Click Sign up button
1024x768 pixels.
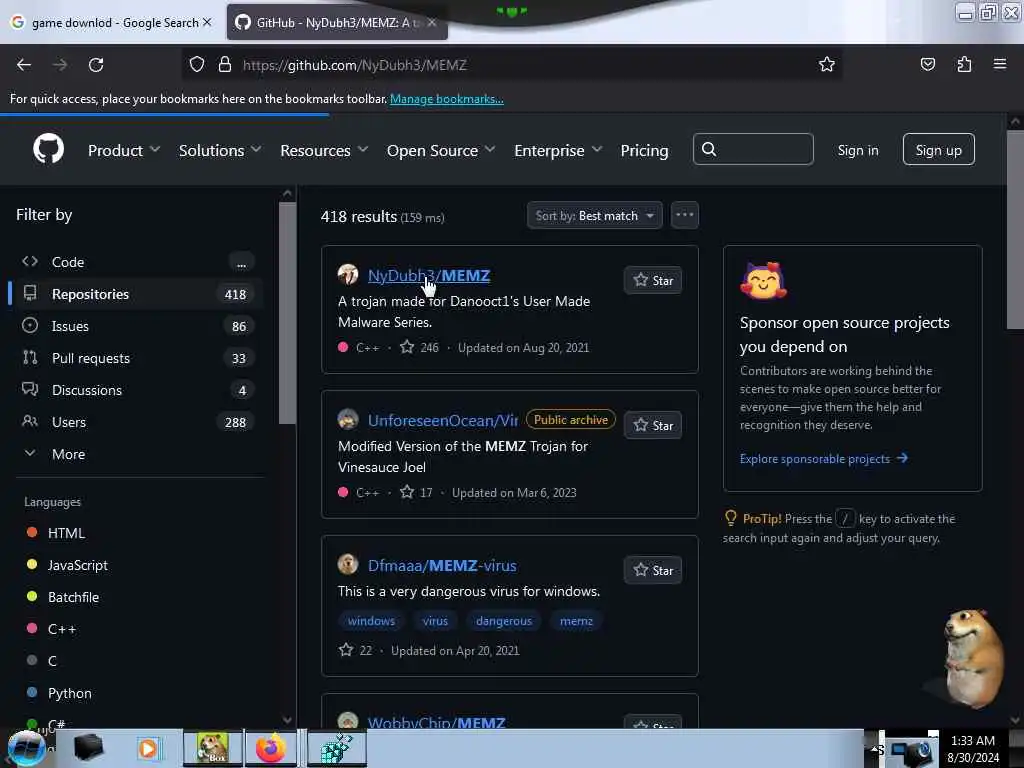coord(938,150)
